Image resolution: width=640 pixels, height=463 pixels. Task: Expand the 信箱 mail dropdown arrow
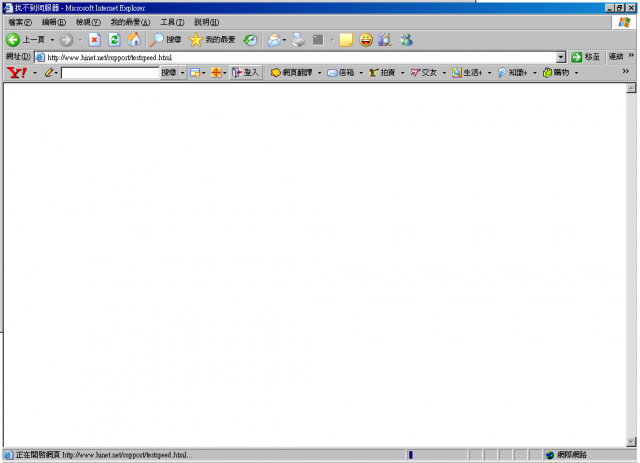click(361, 73)
